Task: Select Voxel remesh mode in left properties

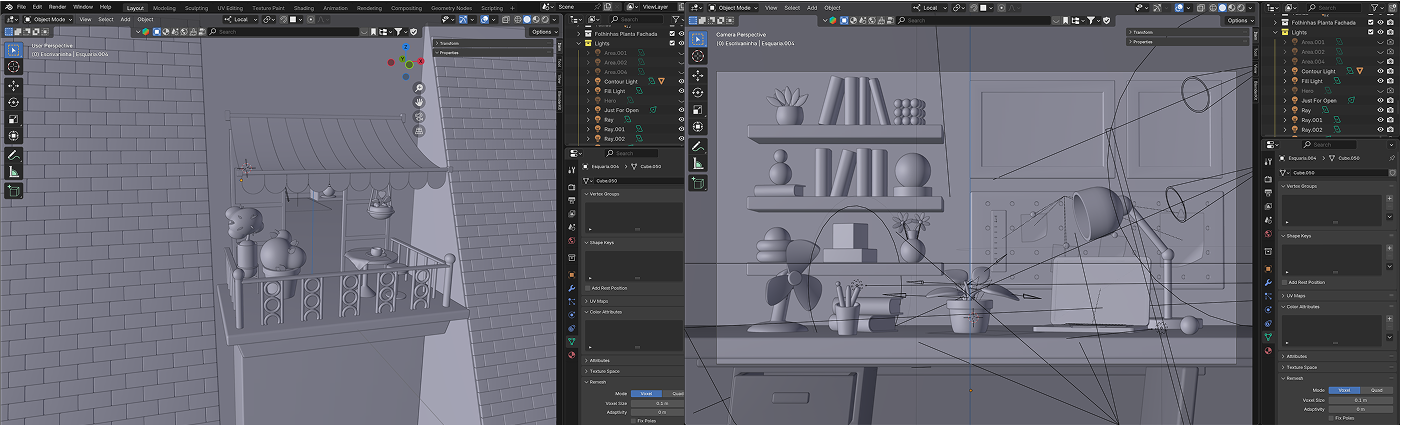Action: point(647,393)
